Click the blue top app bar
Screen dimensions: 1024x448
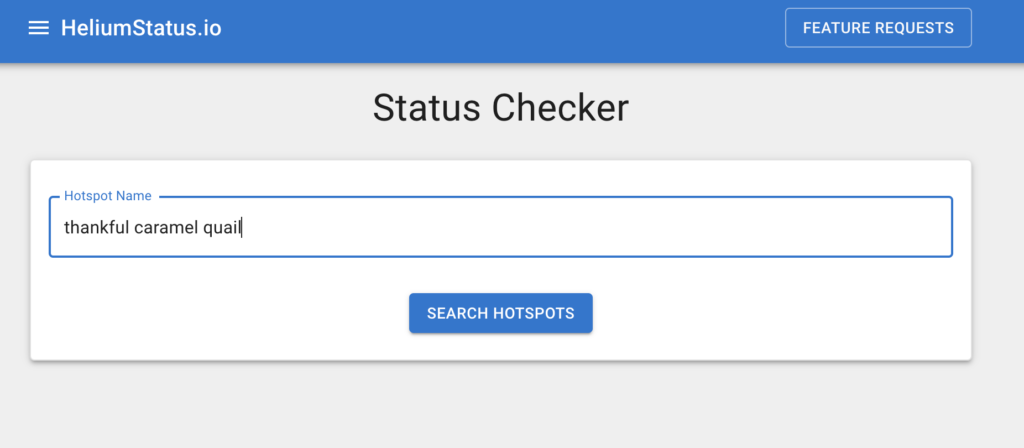500,30
